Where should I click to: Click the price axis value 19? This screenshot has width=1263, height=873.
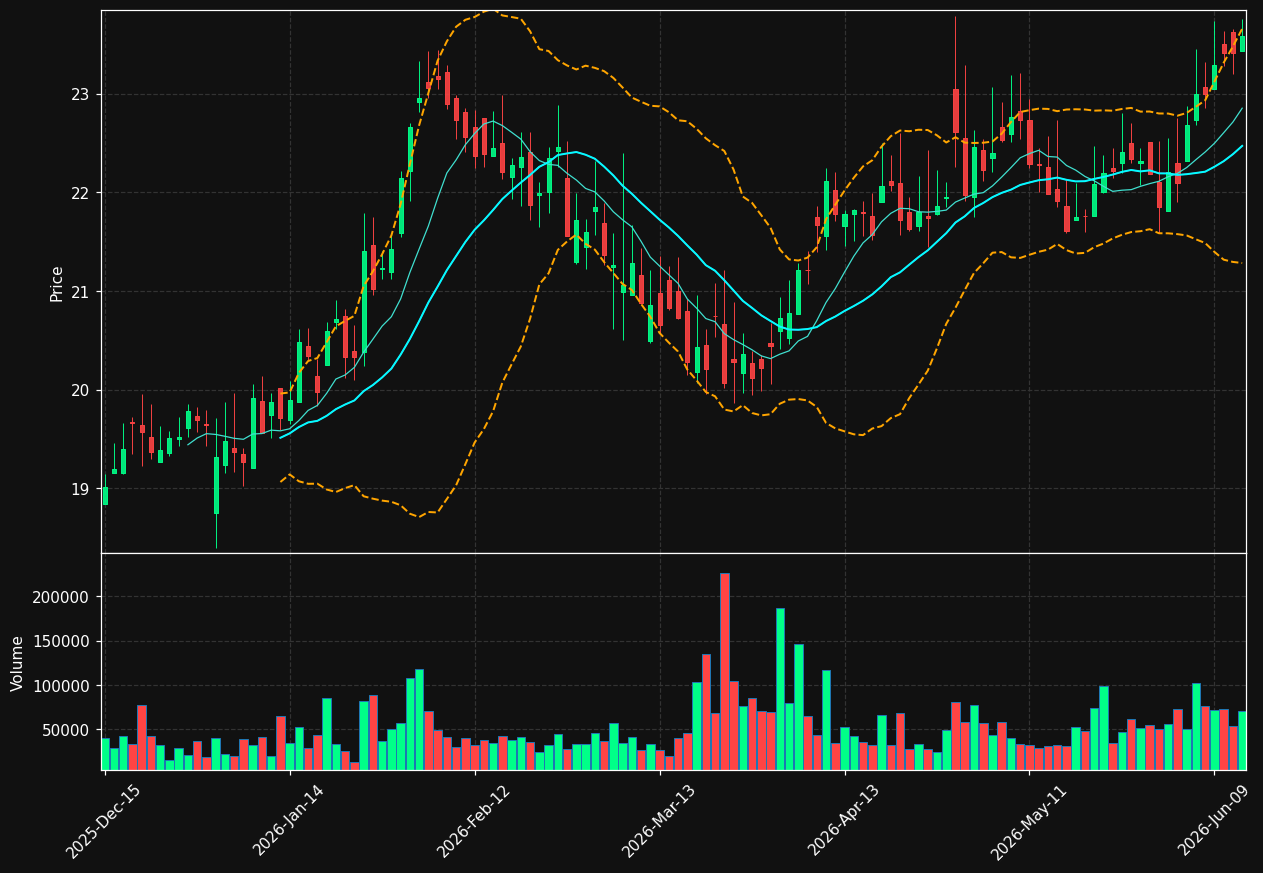(x=79, y=489)
